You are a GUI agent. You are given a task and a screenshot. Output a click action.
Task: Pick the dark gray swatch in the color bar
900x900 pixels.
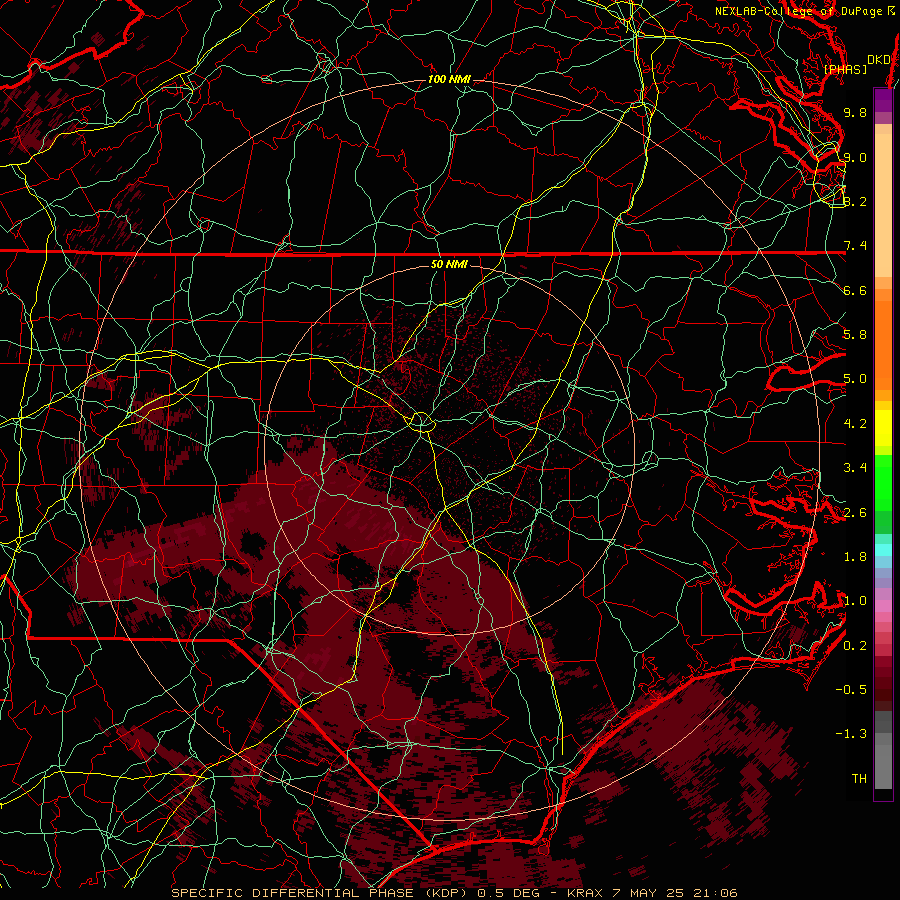pyautogui.click(x=883, y=722)
